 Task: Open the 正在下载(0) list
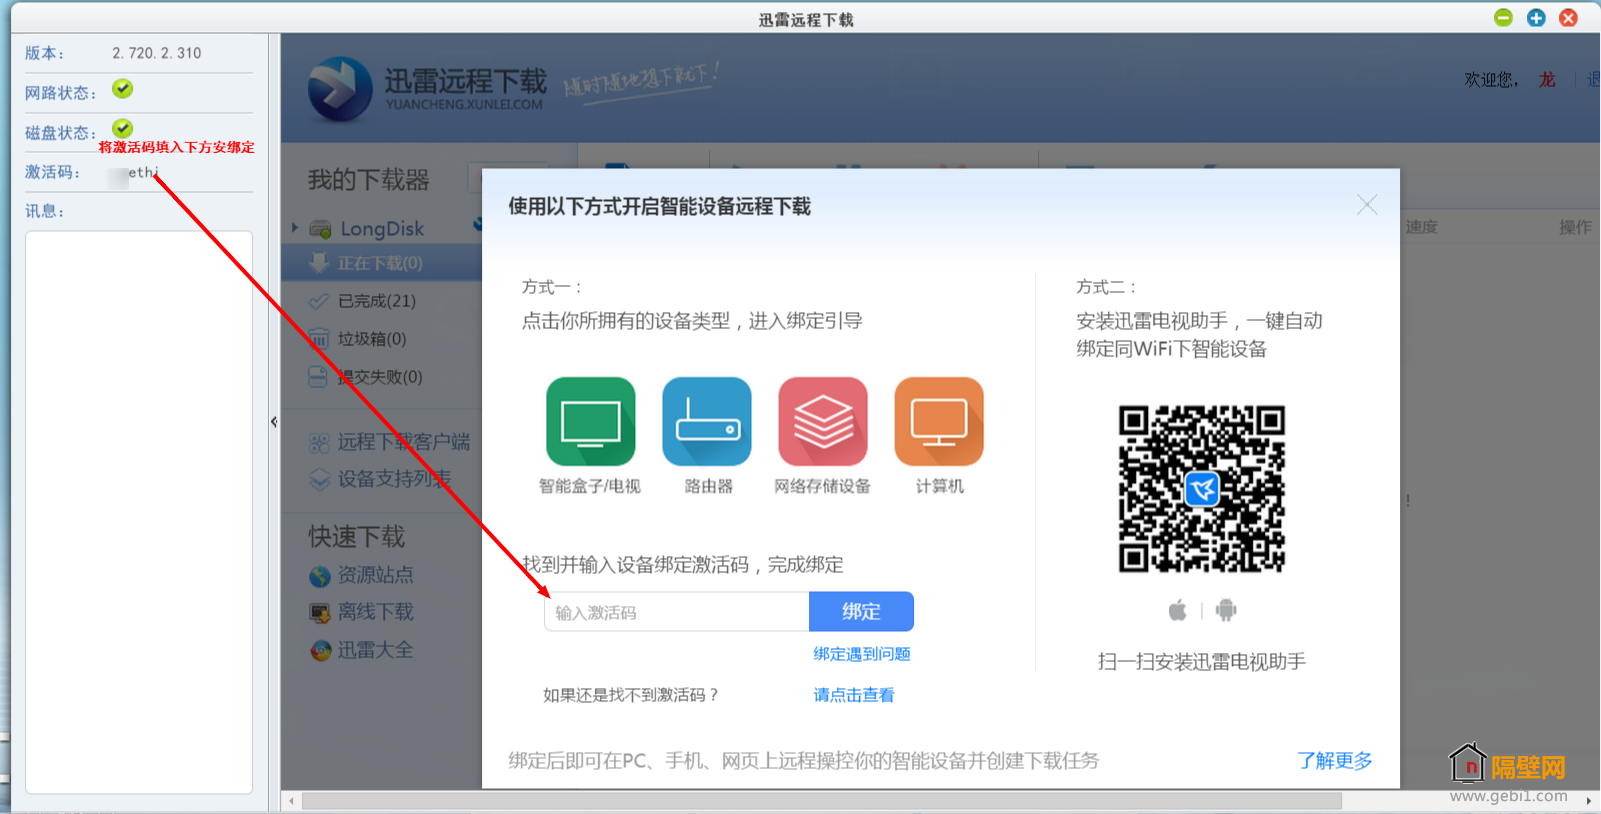(380, 263)
